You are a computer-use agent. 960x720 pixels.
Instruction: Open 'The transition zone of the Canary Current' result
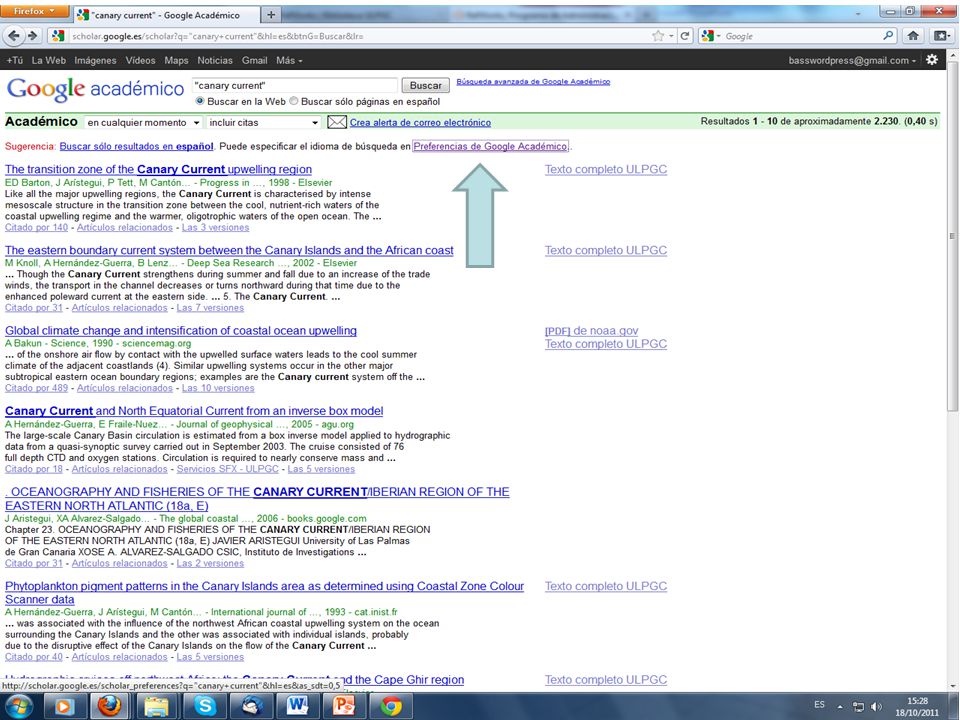pos(159,170)
